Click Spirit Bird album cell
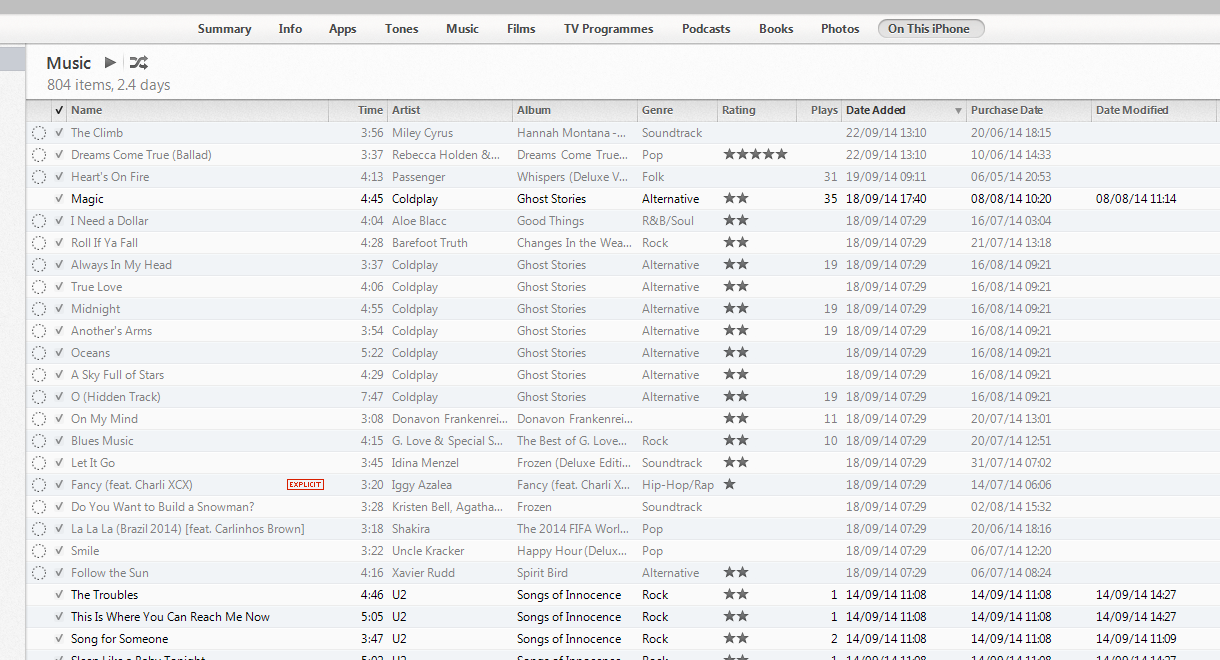Image resolution: width=1220 pixels, height=660 pixels. [542, 573]
